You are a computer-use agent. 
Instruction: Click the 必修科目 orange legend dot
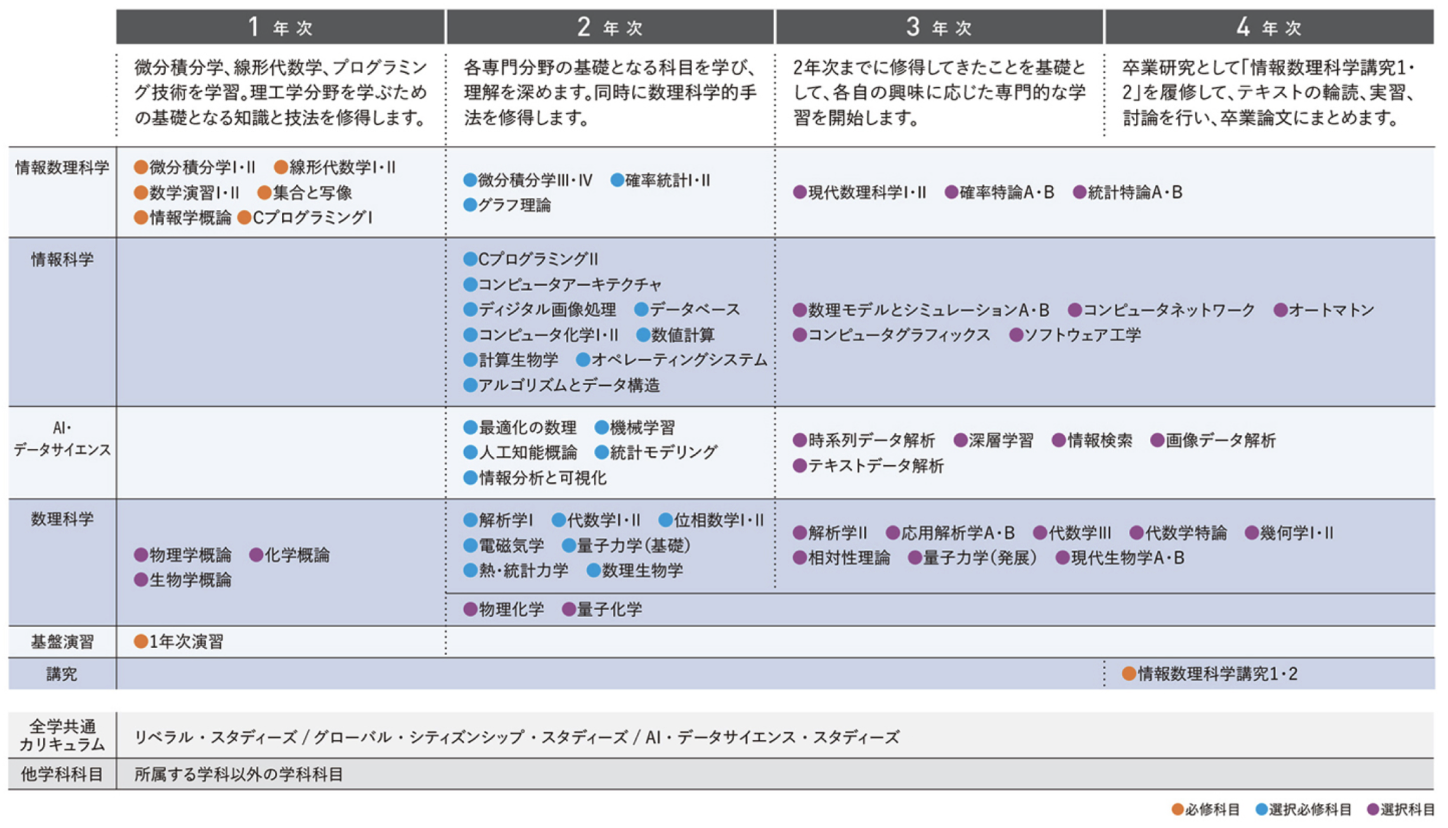click(1176, 808)
